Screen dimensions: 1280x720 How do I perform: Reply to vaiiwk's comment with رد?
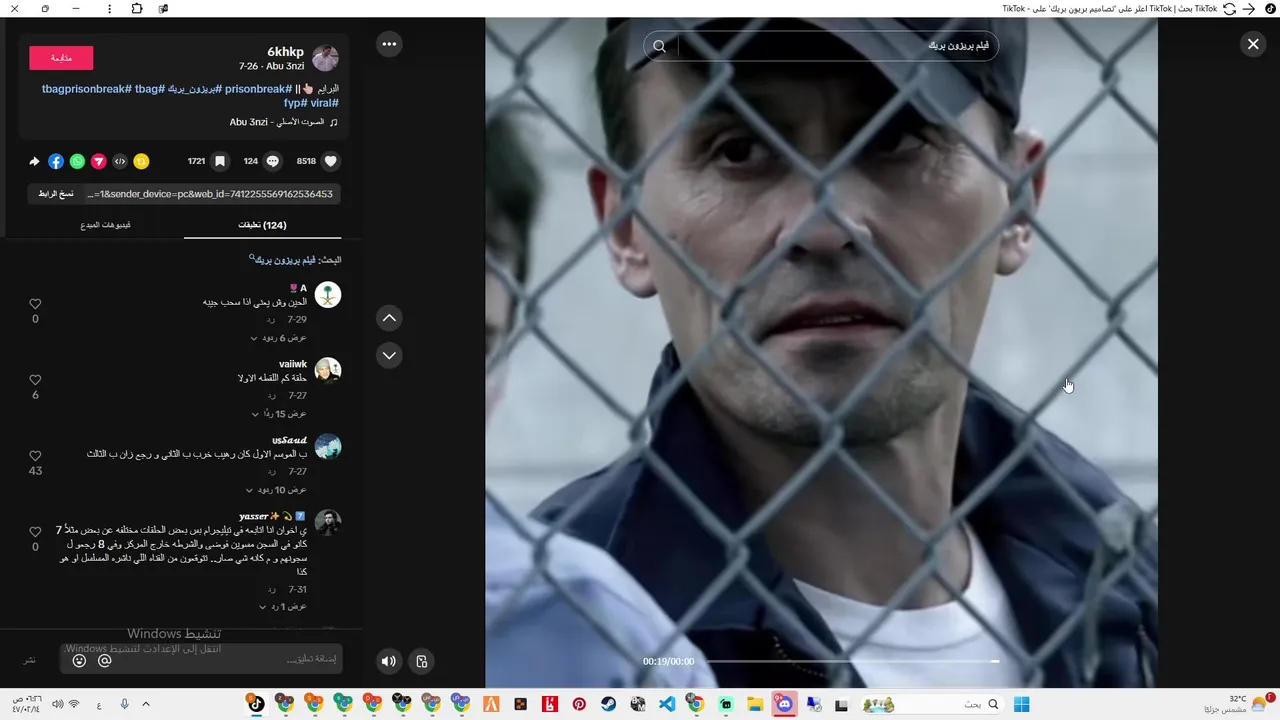[x=271, y=396]
